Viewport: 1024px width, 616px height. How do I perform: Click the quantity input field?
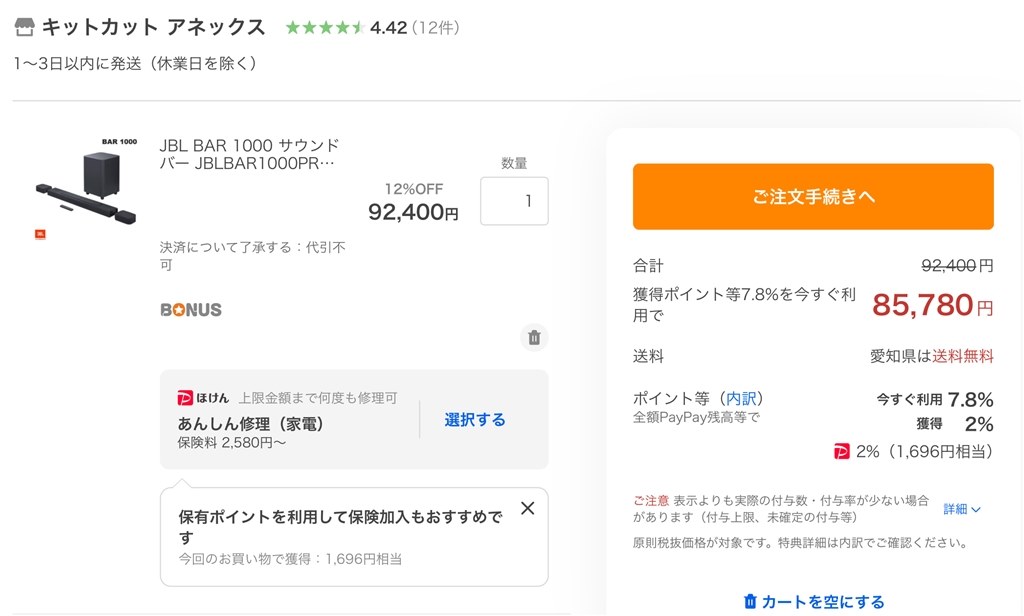pyautogui.click(x=514, y=201)
